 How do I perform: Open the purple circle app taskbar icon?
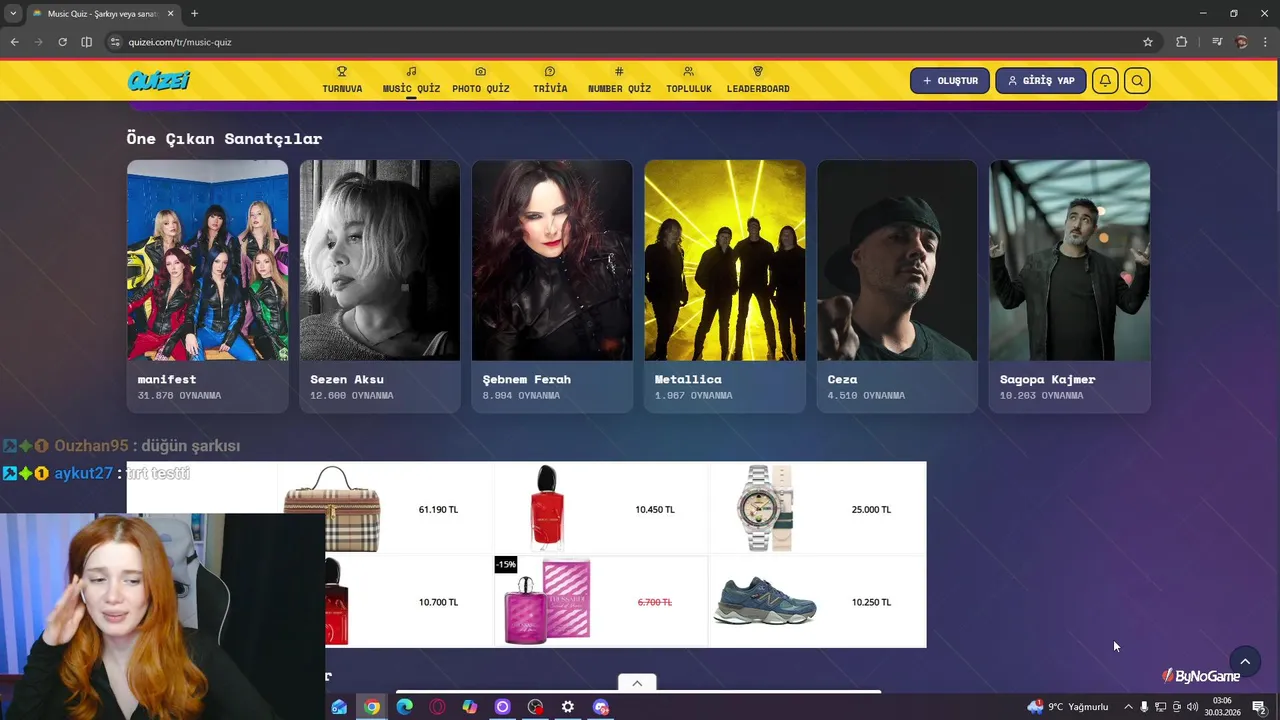[502, 707]
